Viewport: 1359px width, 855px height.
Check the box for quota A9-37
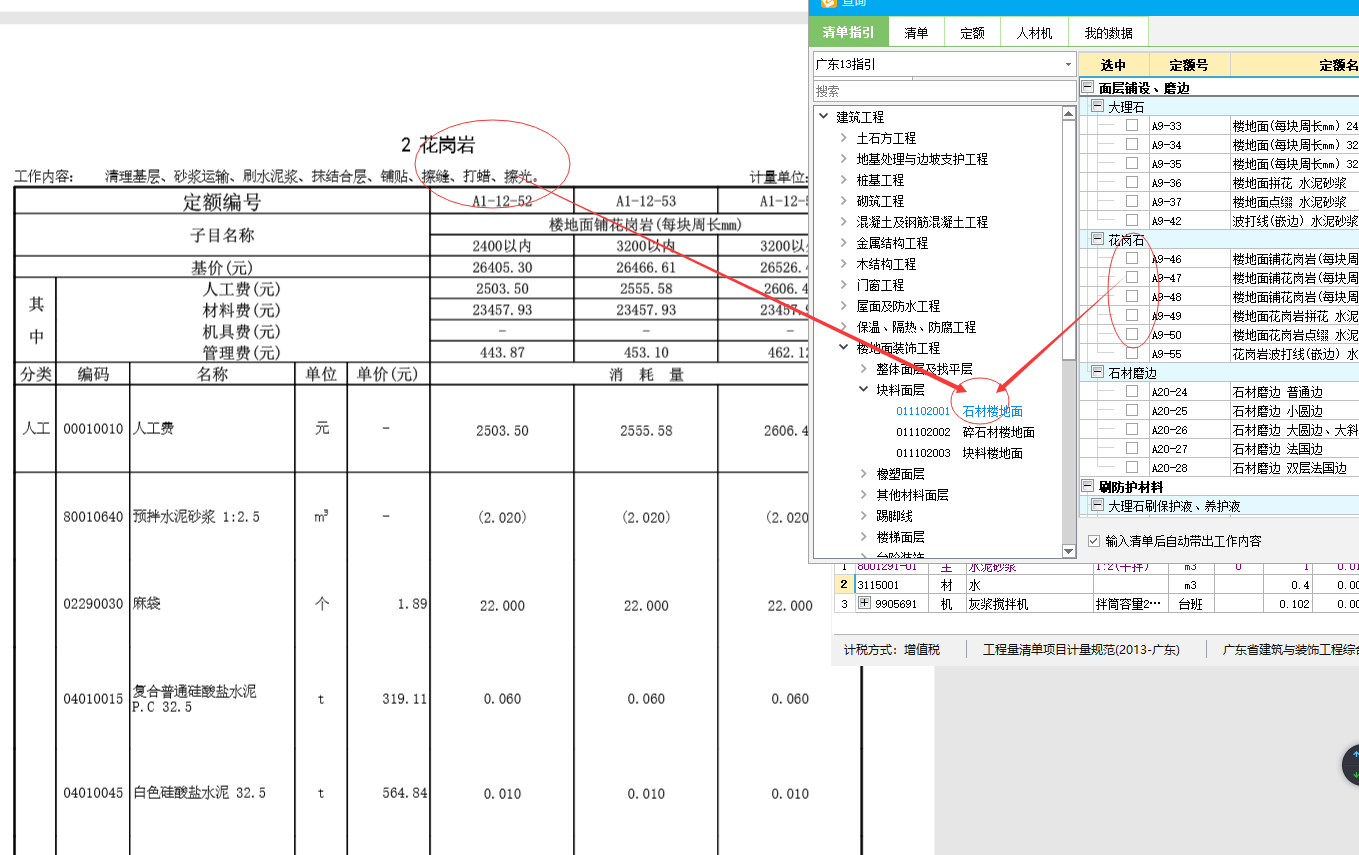coord(1131,202)
